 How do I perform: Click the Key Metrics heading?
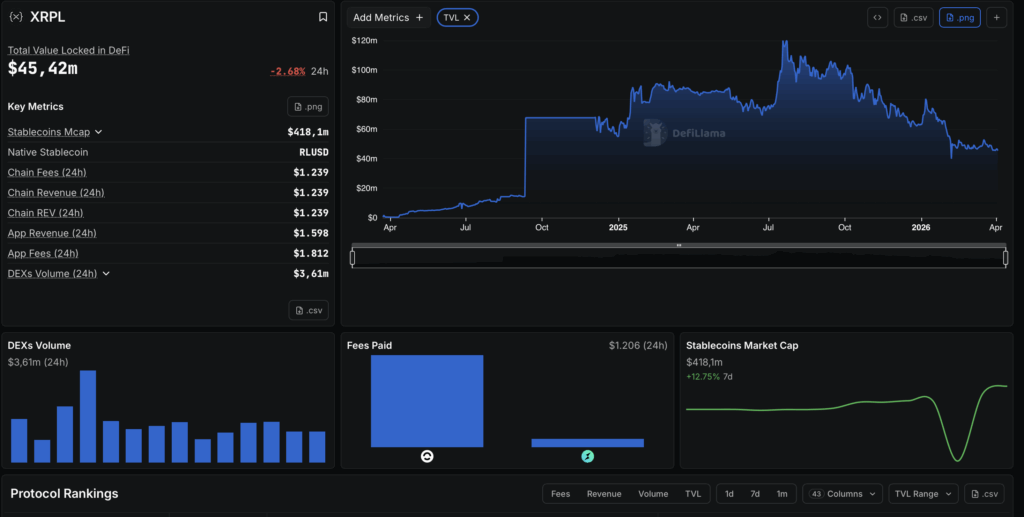[x=35, y=106]
